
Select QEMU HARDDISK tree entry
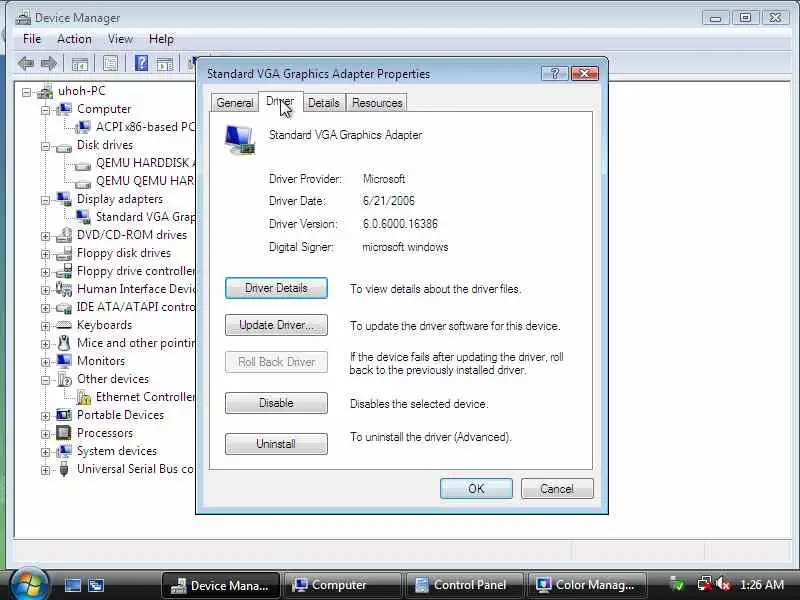tap(145, 163)
